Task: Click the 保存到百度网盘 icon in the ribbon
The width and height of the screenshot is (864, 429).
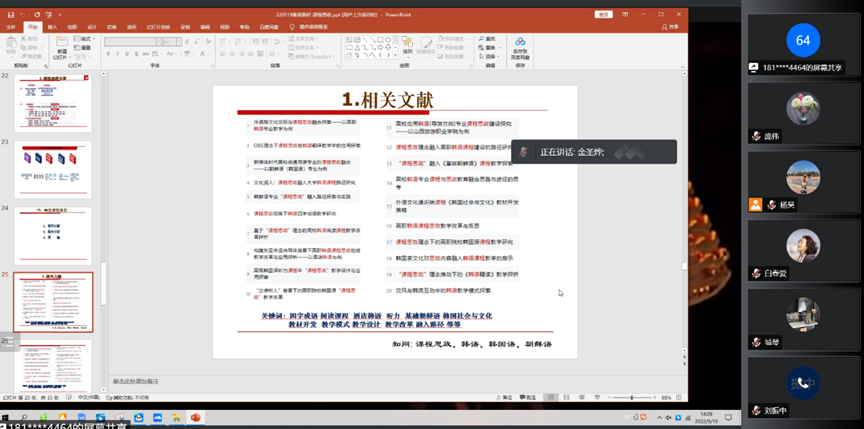Action: point(520,47)
